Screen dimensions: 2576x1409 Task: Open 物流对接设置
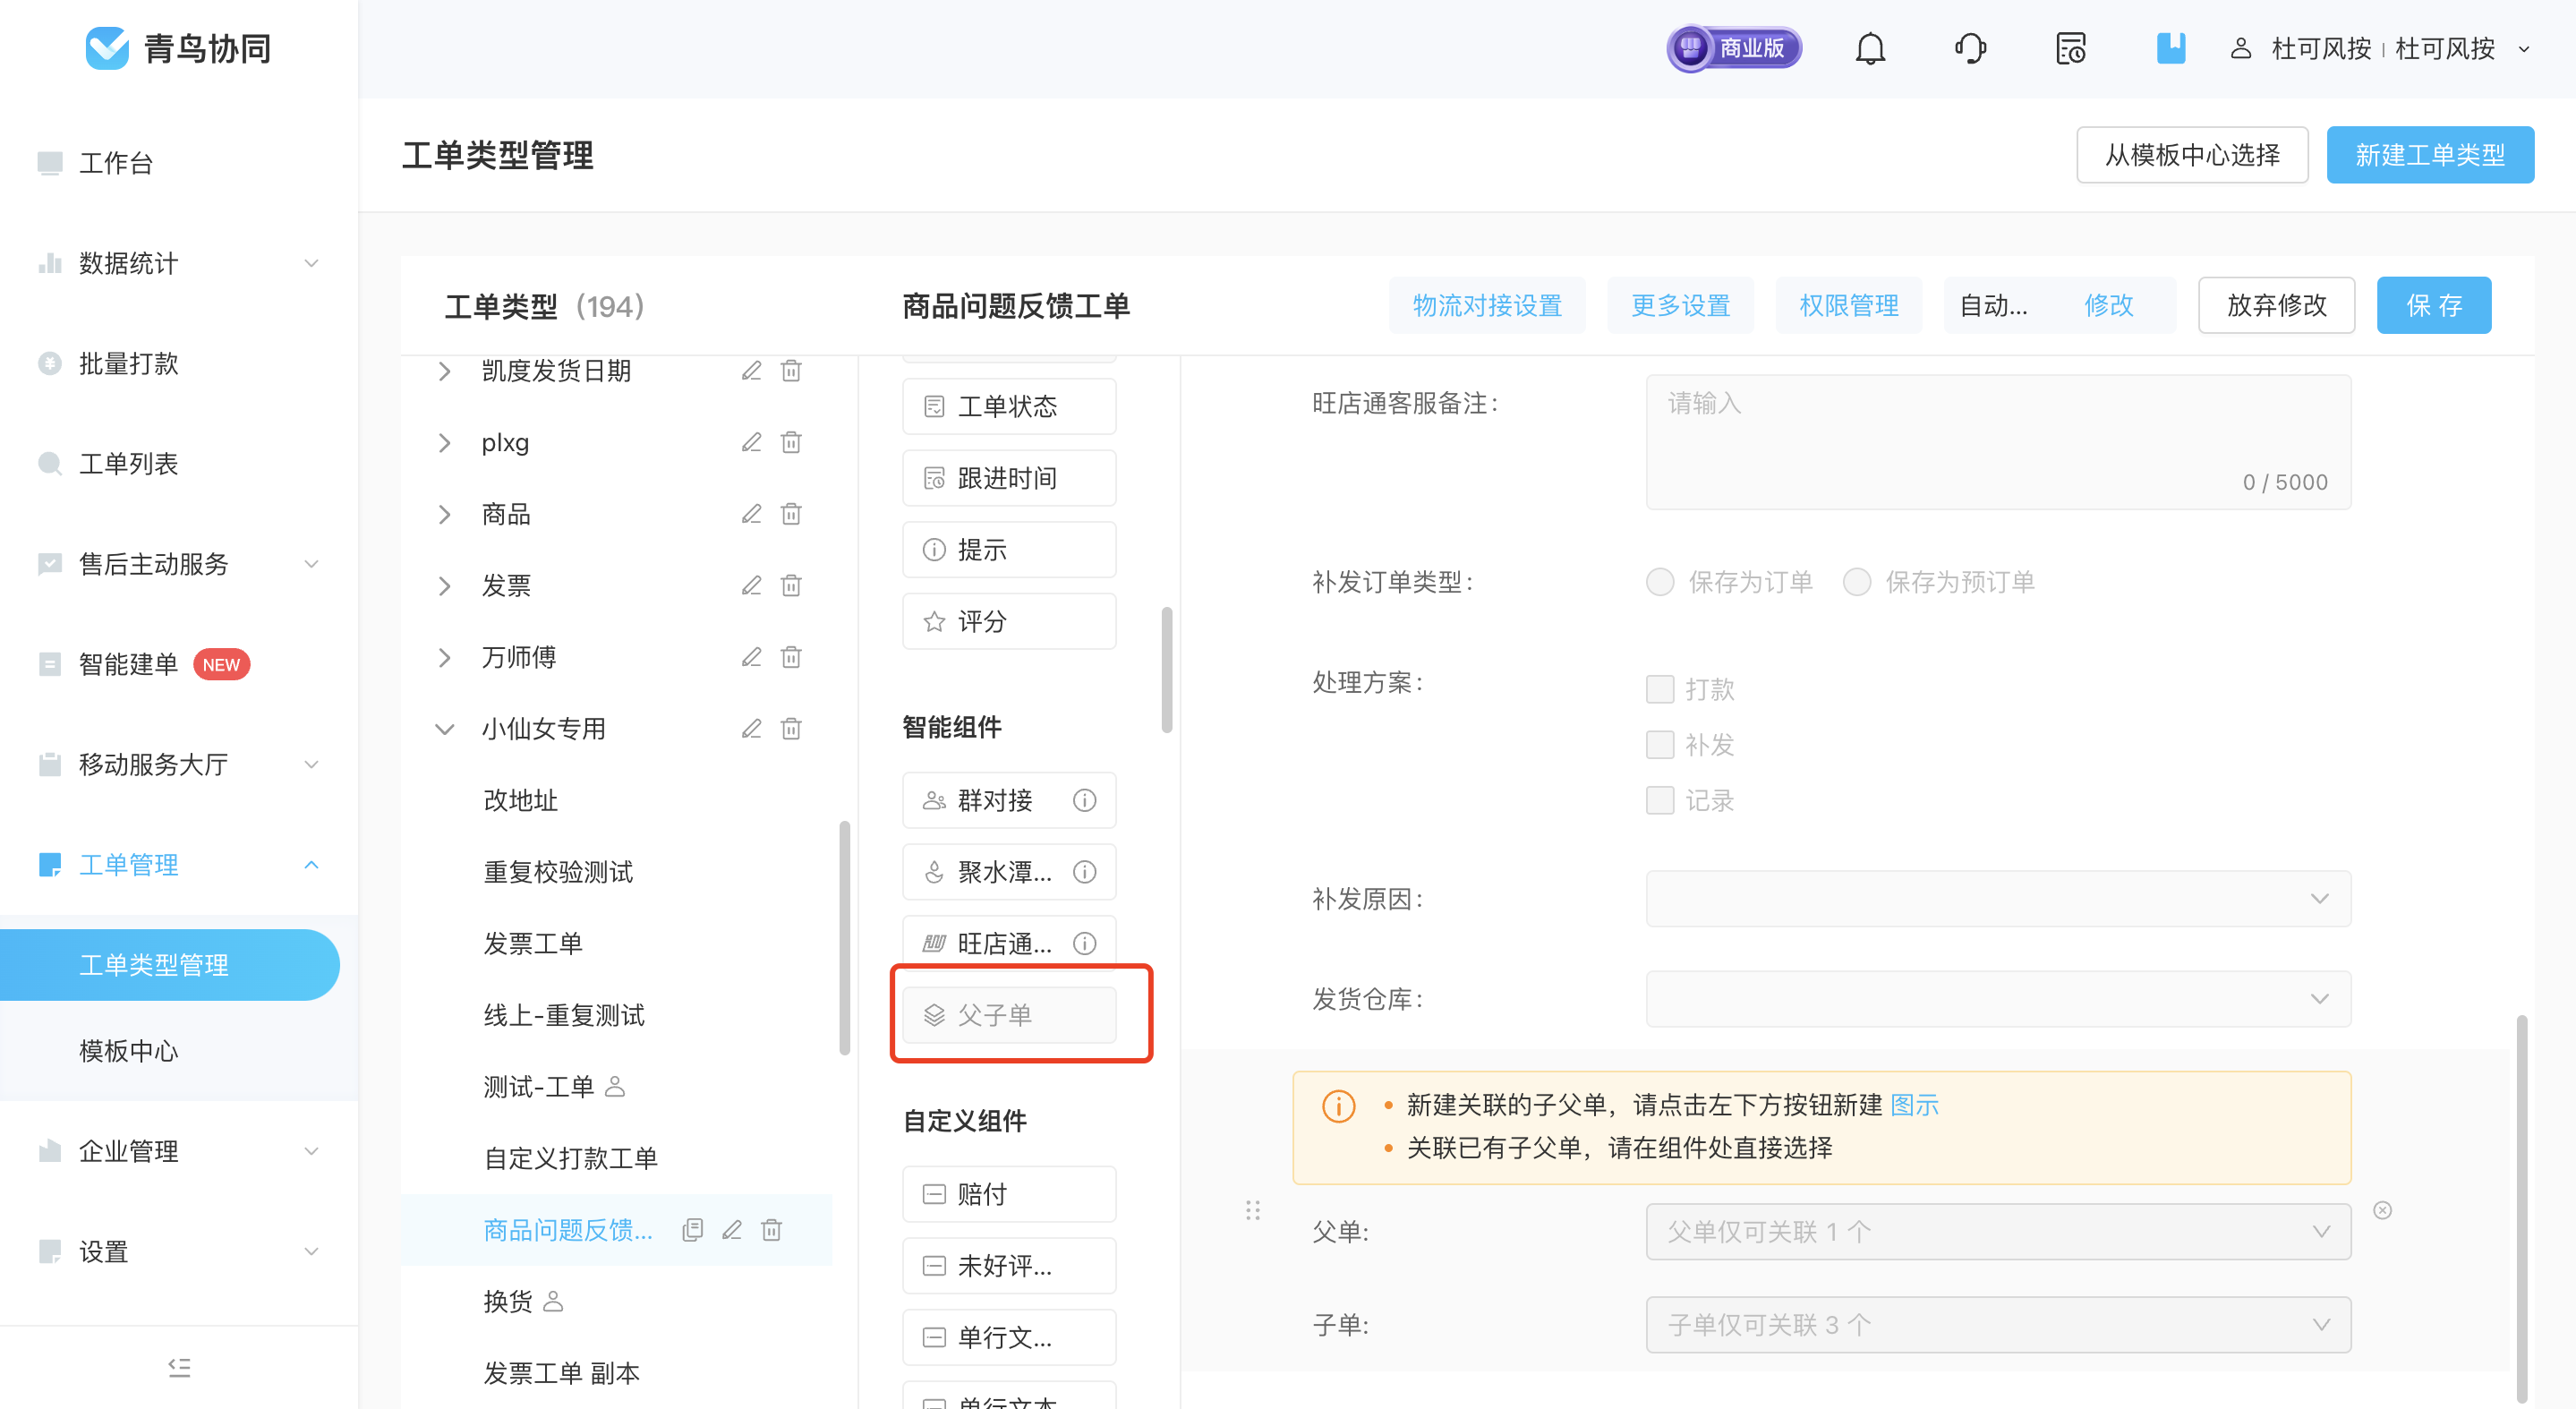(1487, 305)
